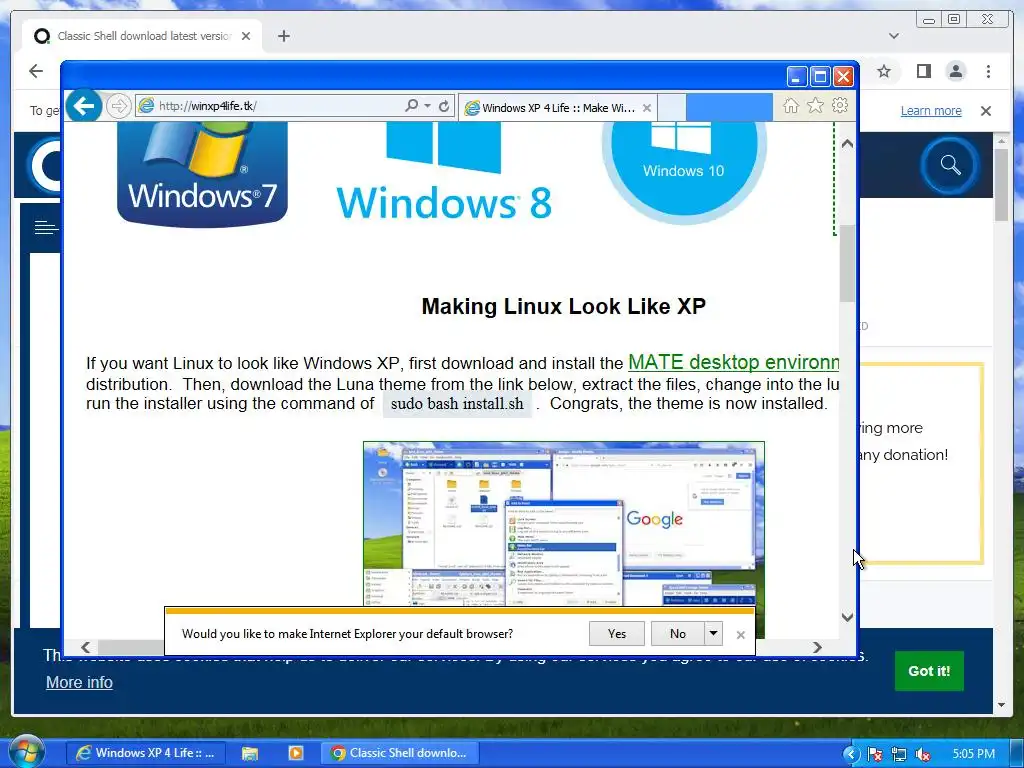1024x768 pixels.
Task: Click the IE Home icon
Action: pyautogui.click(x=790, y=106)
